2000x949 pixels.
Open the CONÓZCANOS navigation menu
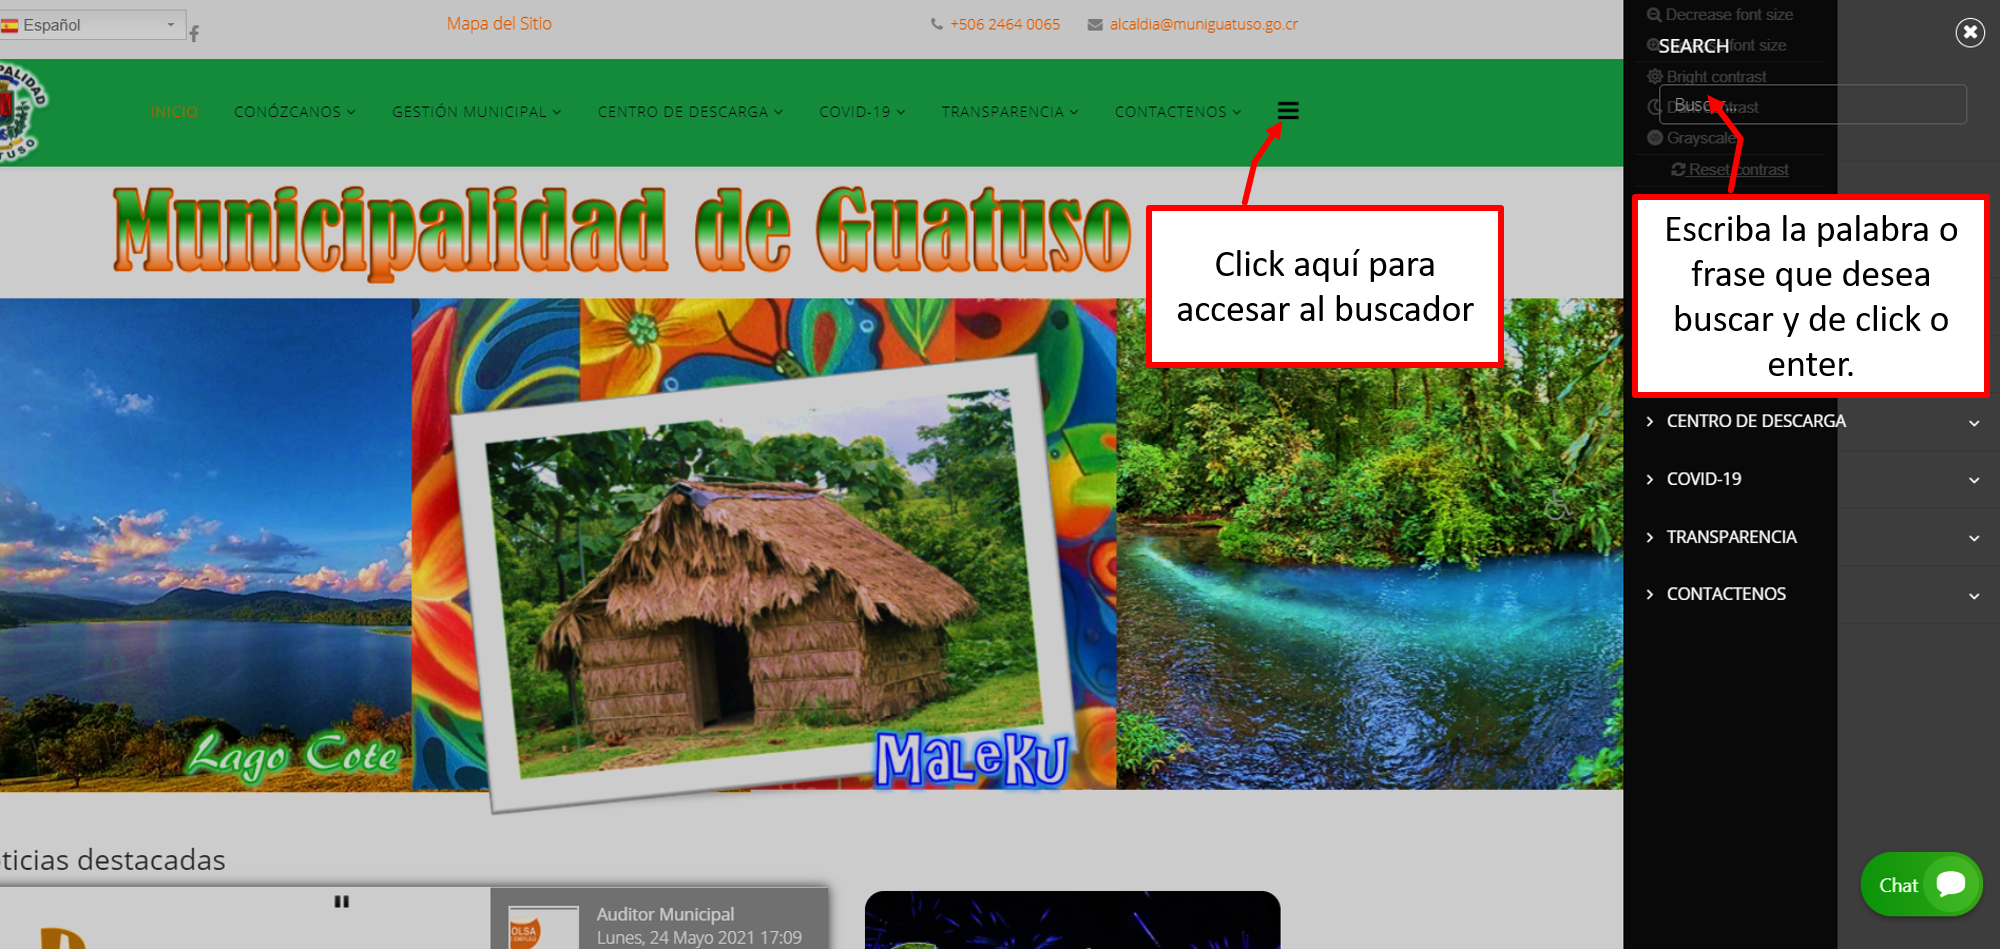295,112
